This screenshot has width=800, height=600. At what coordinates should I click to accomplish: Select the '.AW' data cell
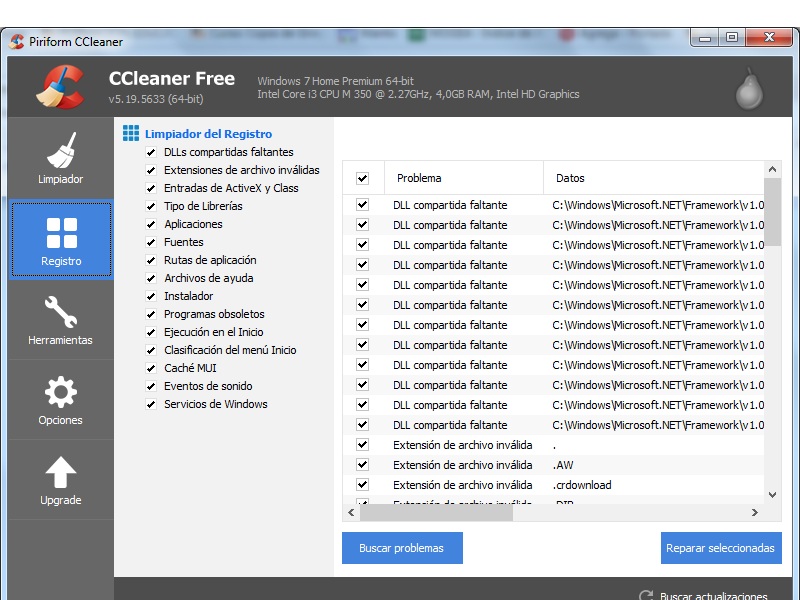coord(563,465)
